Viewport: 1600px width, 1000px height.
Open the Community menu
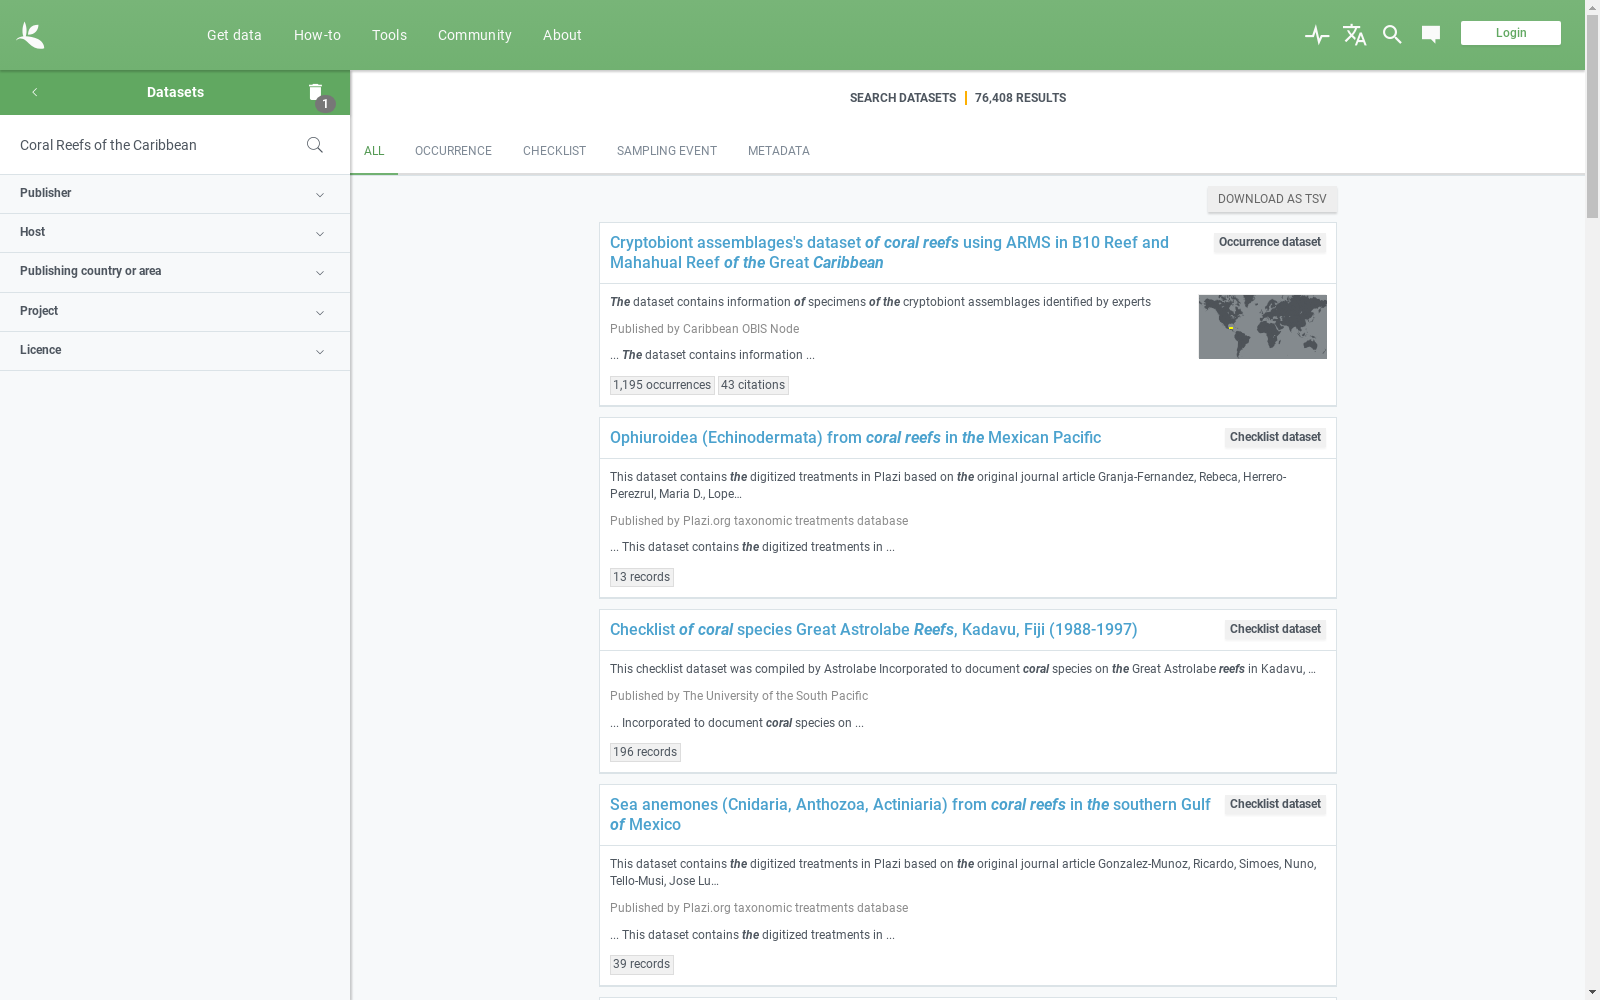click(x=474, y=35)
